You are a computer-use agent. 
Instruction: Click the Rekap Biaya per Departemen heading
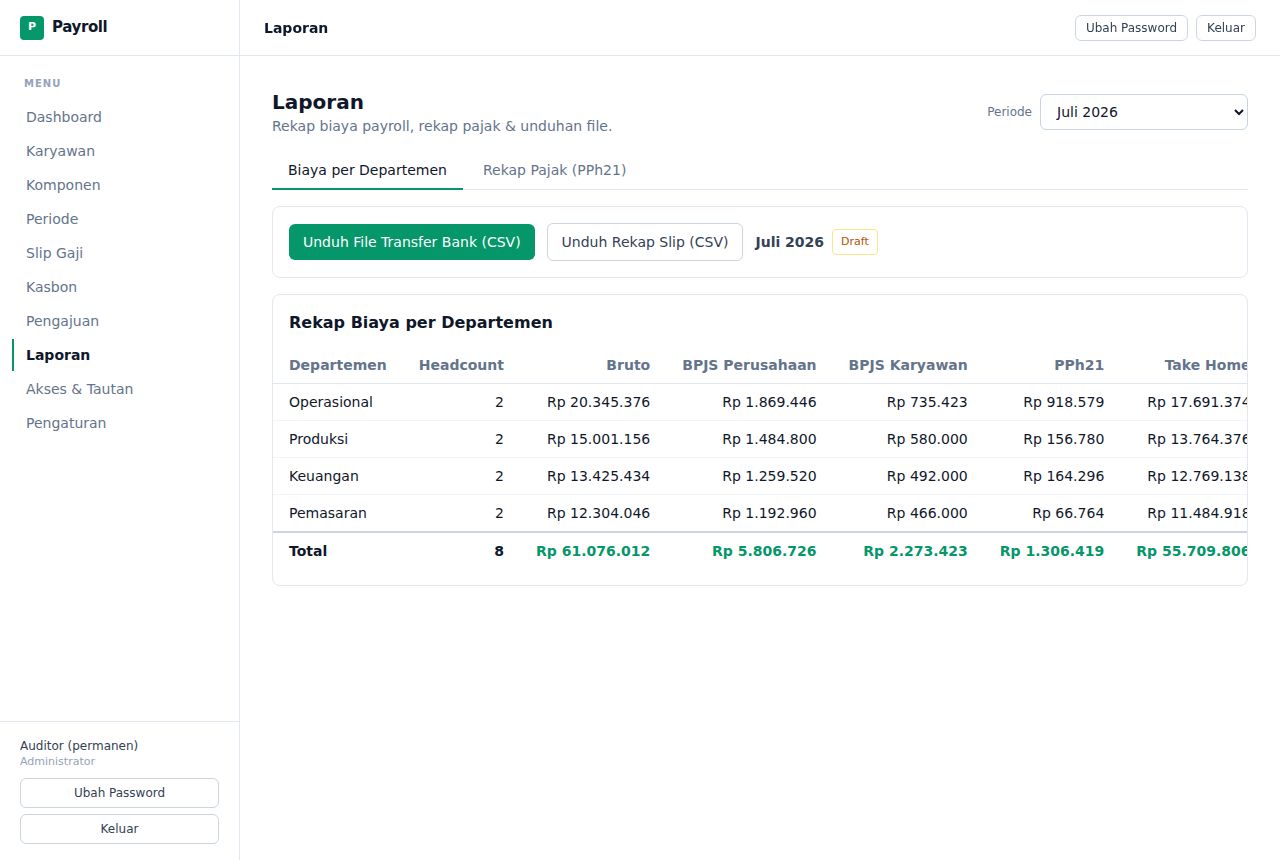coord(421,323)
